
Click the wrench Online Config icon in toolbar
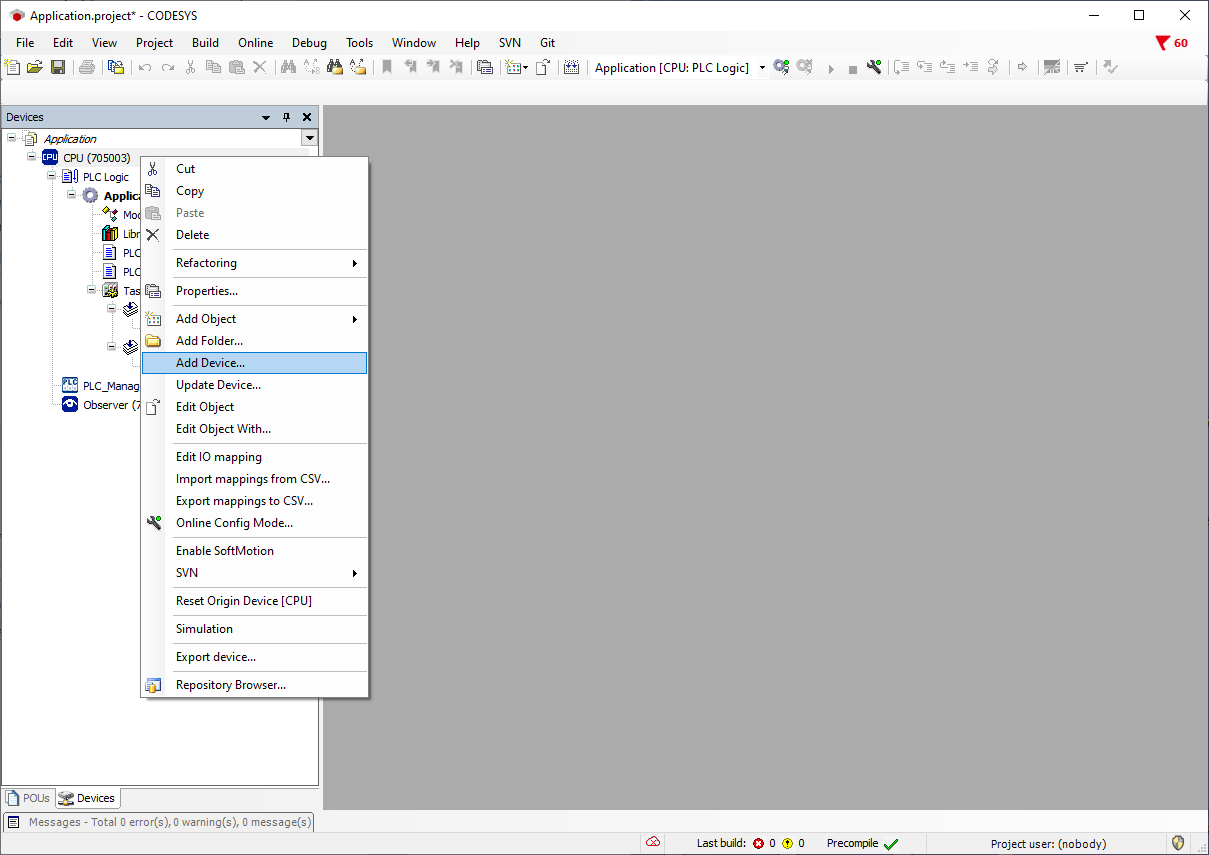coord(874,67)
